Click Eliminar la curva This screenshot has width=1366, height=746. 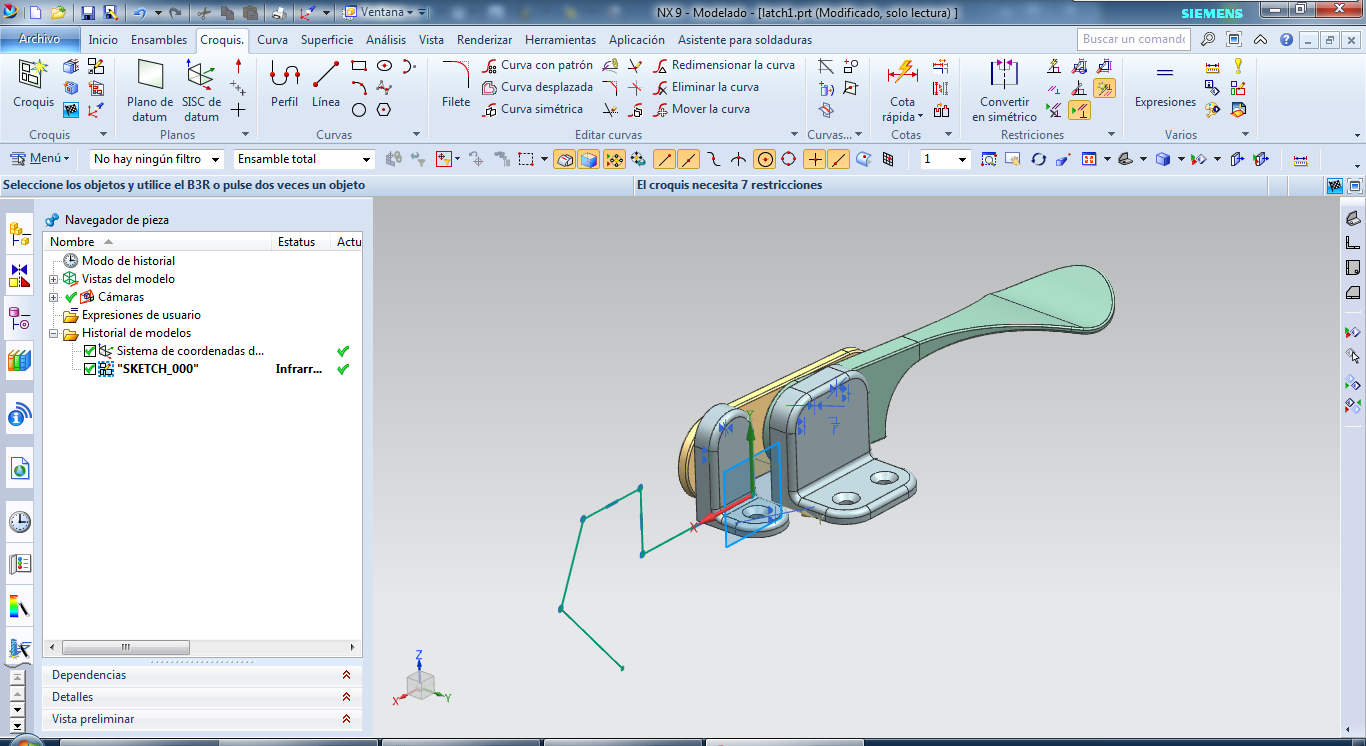[706, 87]
